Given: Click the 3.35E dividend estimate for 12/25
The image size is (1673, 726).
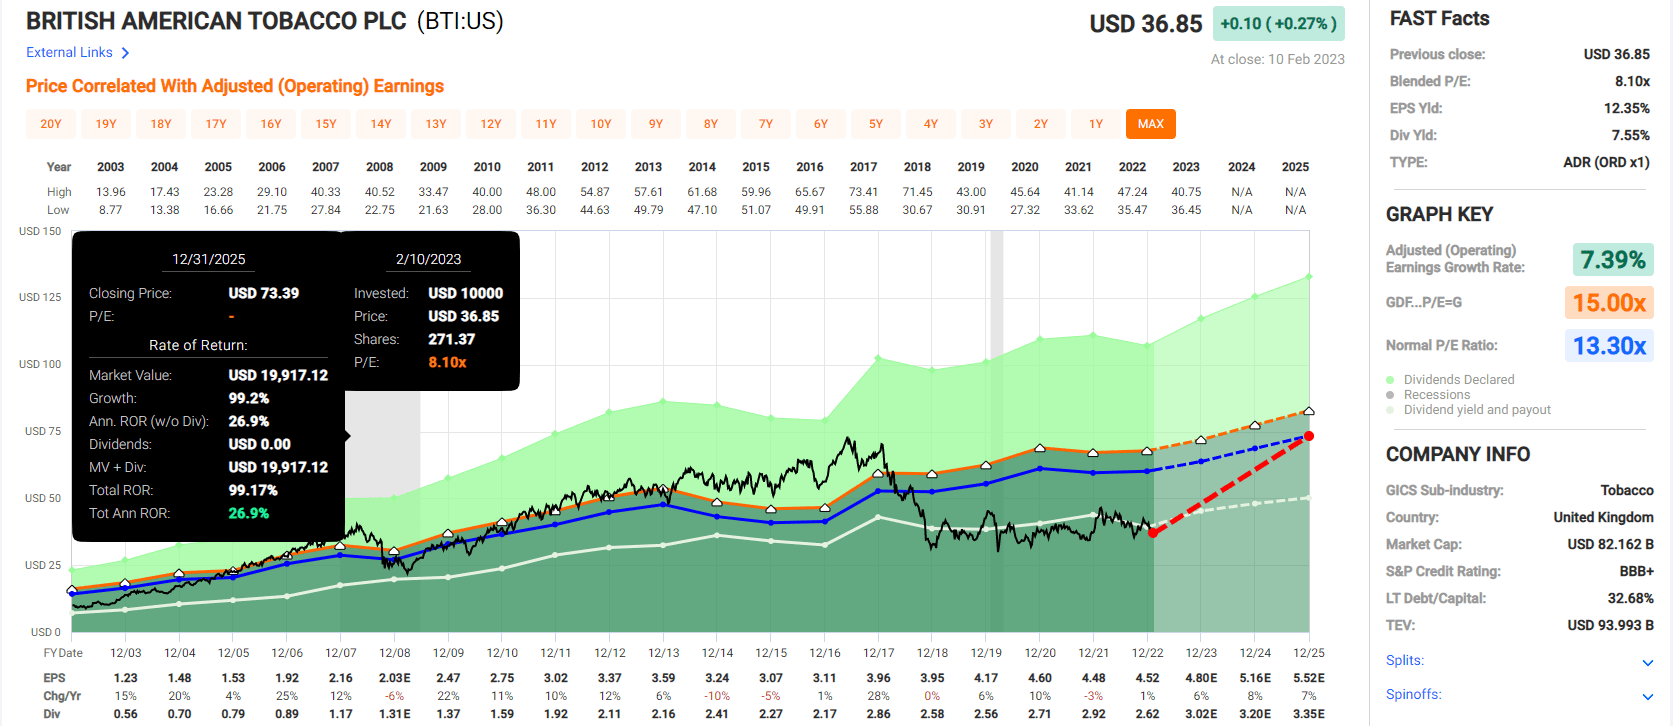Looking at the screenshot, I should click(x=1309, y=714).
